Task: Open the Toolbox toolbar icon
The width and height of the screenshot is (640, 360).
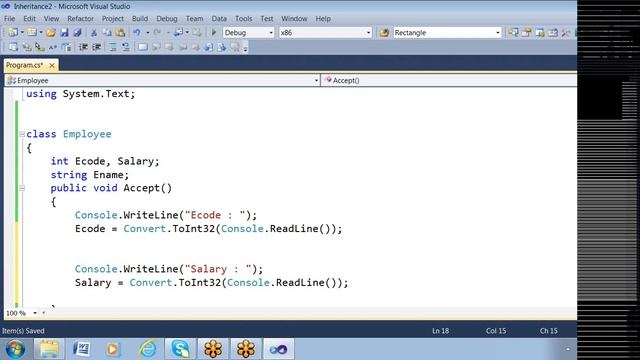Action: tap(553, 33)
